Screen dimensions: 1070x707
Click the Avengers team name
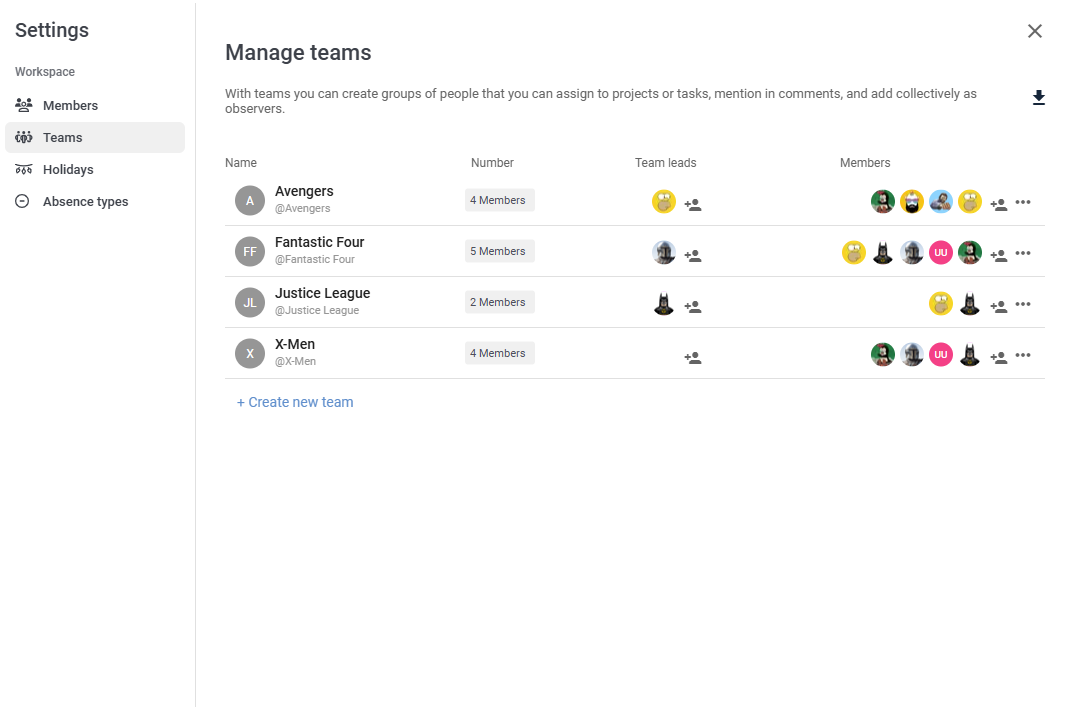tap(304, 191)
